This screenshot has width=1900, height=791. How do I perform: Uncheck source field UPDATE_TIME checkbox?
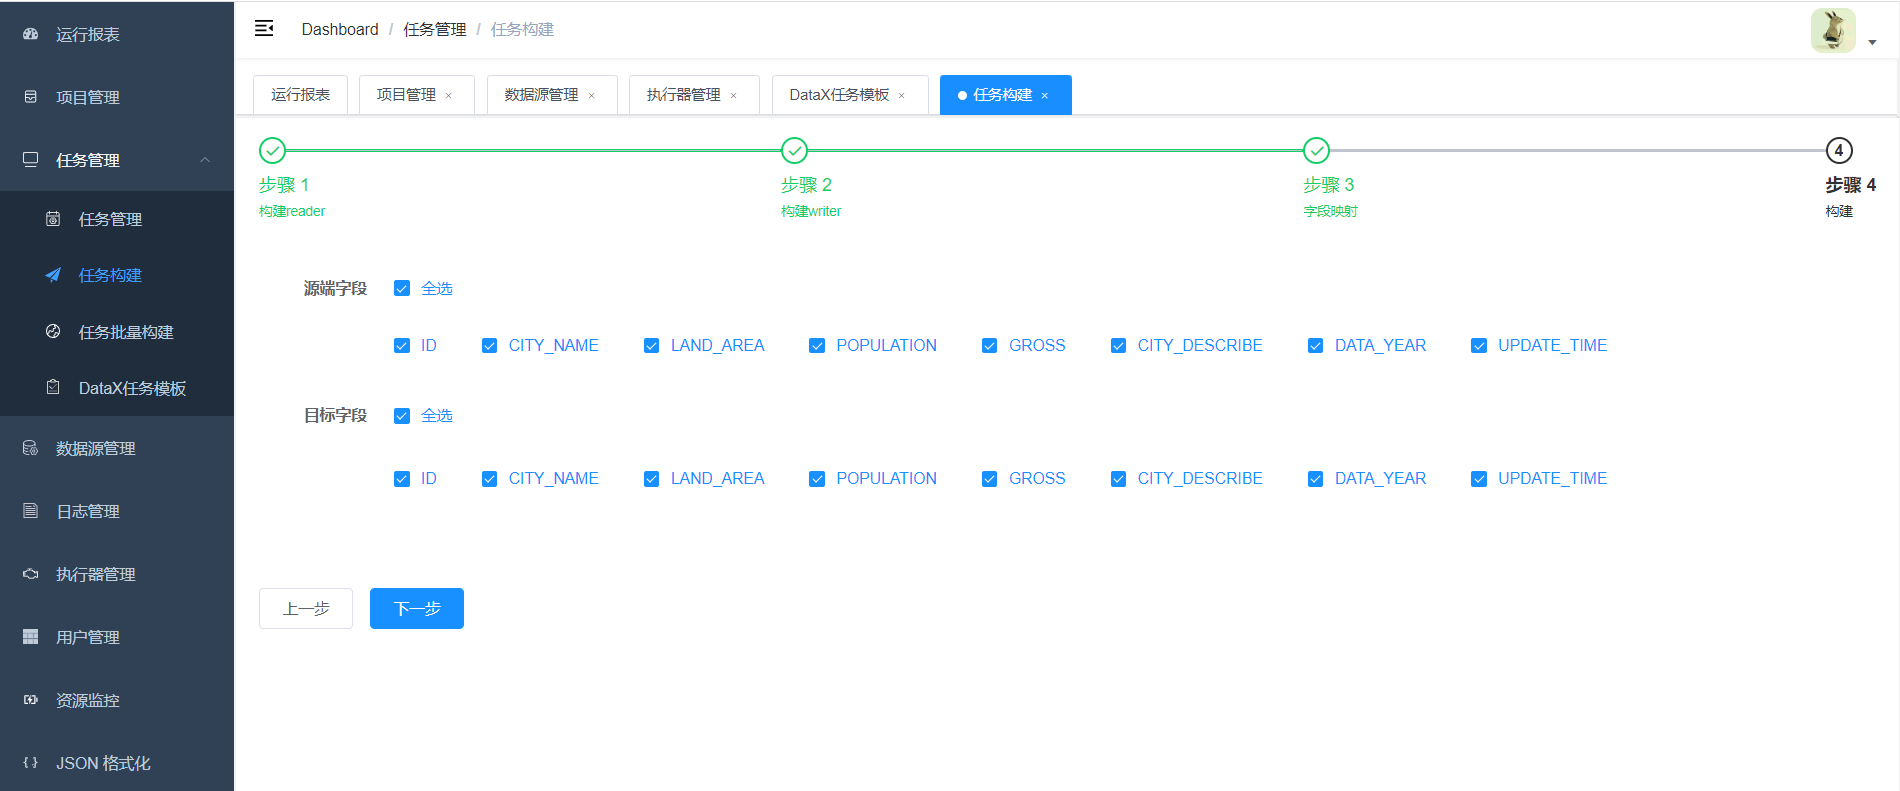click(x=1479, y=345)
